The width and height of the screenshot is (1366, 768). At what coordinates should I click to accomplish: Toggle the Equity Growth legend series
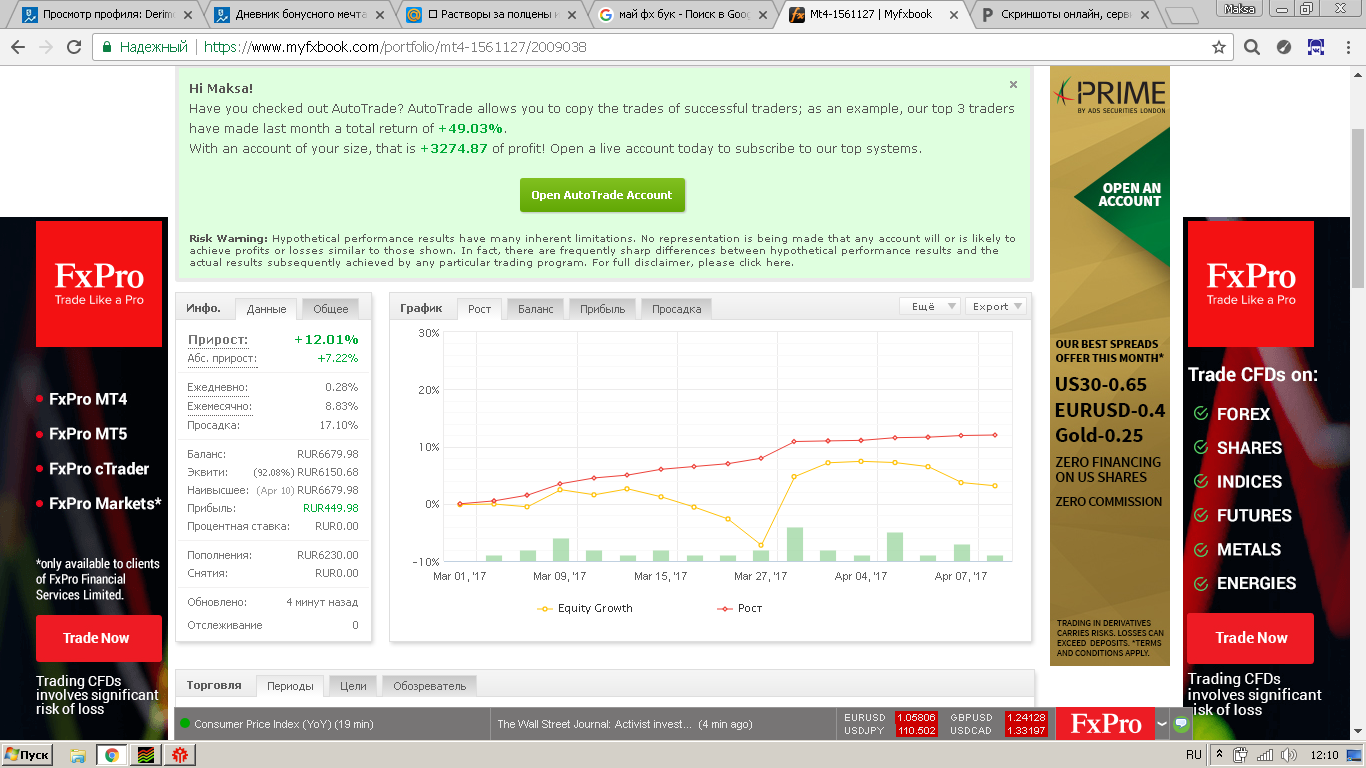[x=585, y=608]
